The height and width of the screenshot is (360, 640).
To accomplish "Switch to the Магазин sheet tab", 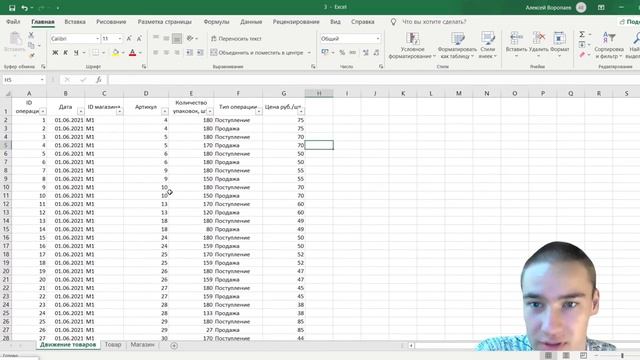I will (x=142, y=345).
